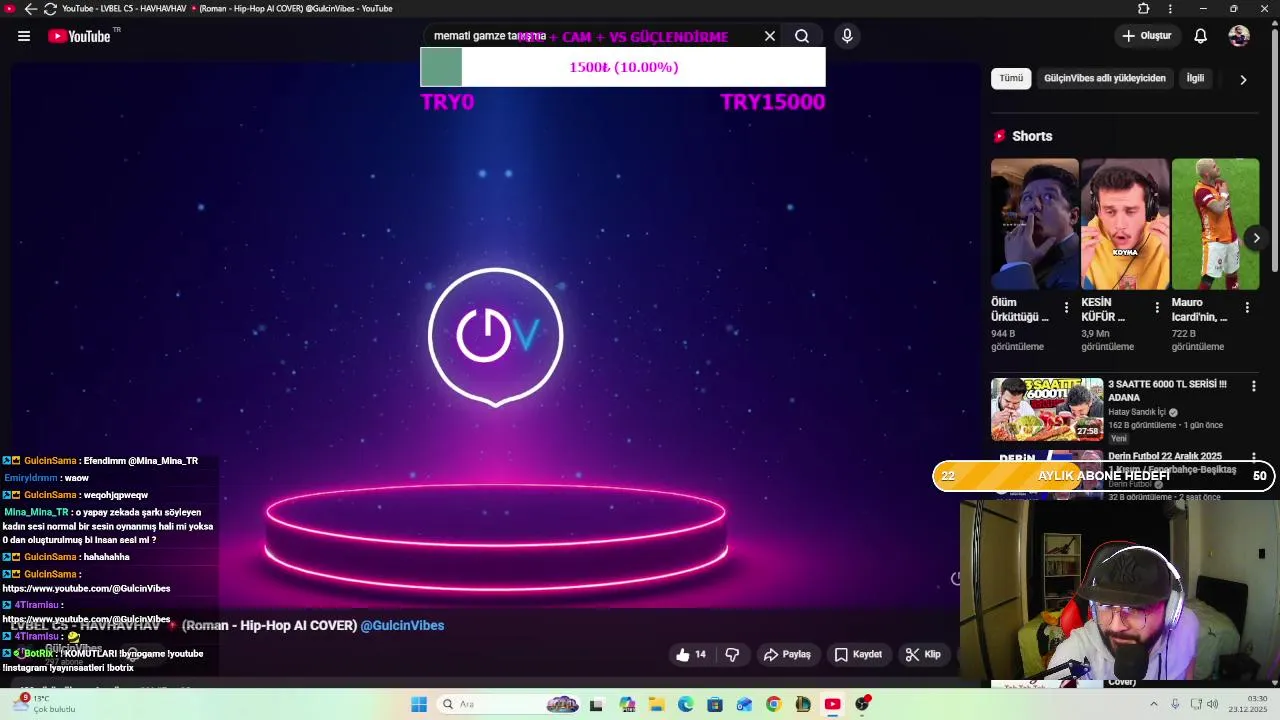Select the Tümü filter chip
1280x720 pixels.
point(1011,78)
